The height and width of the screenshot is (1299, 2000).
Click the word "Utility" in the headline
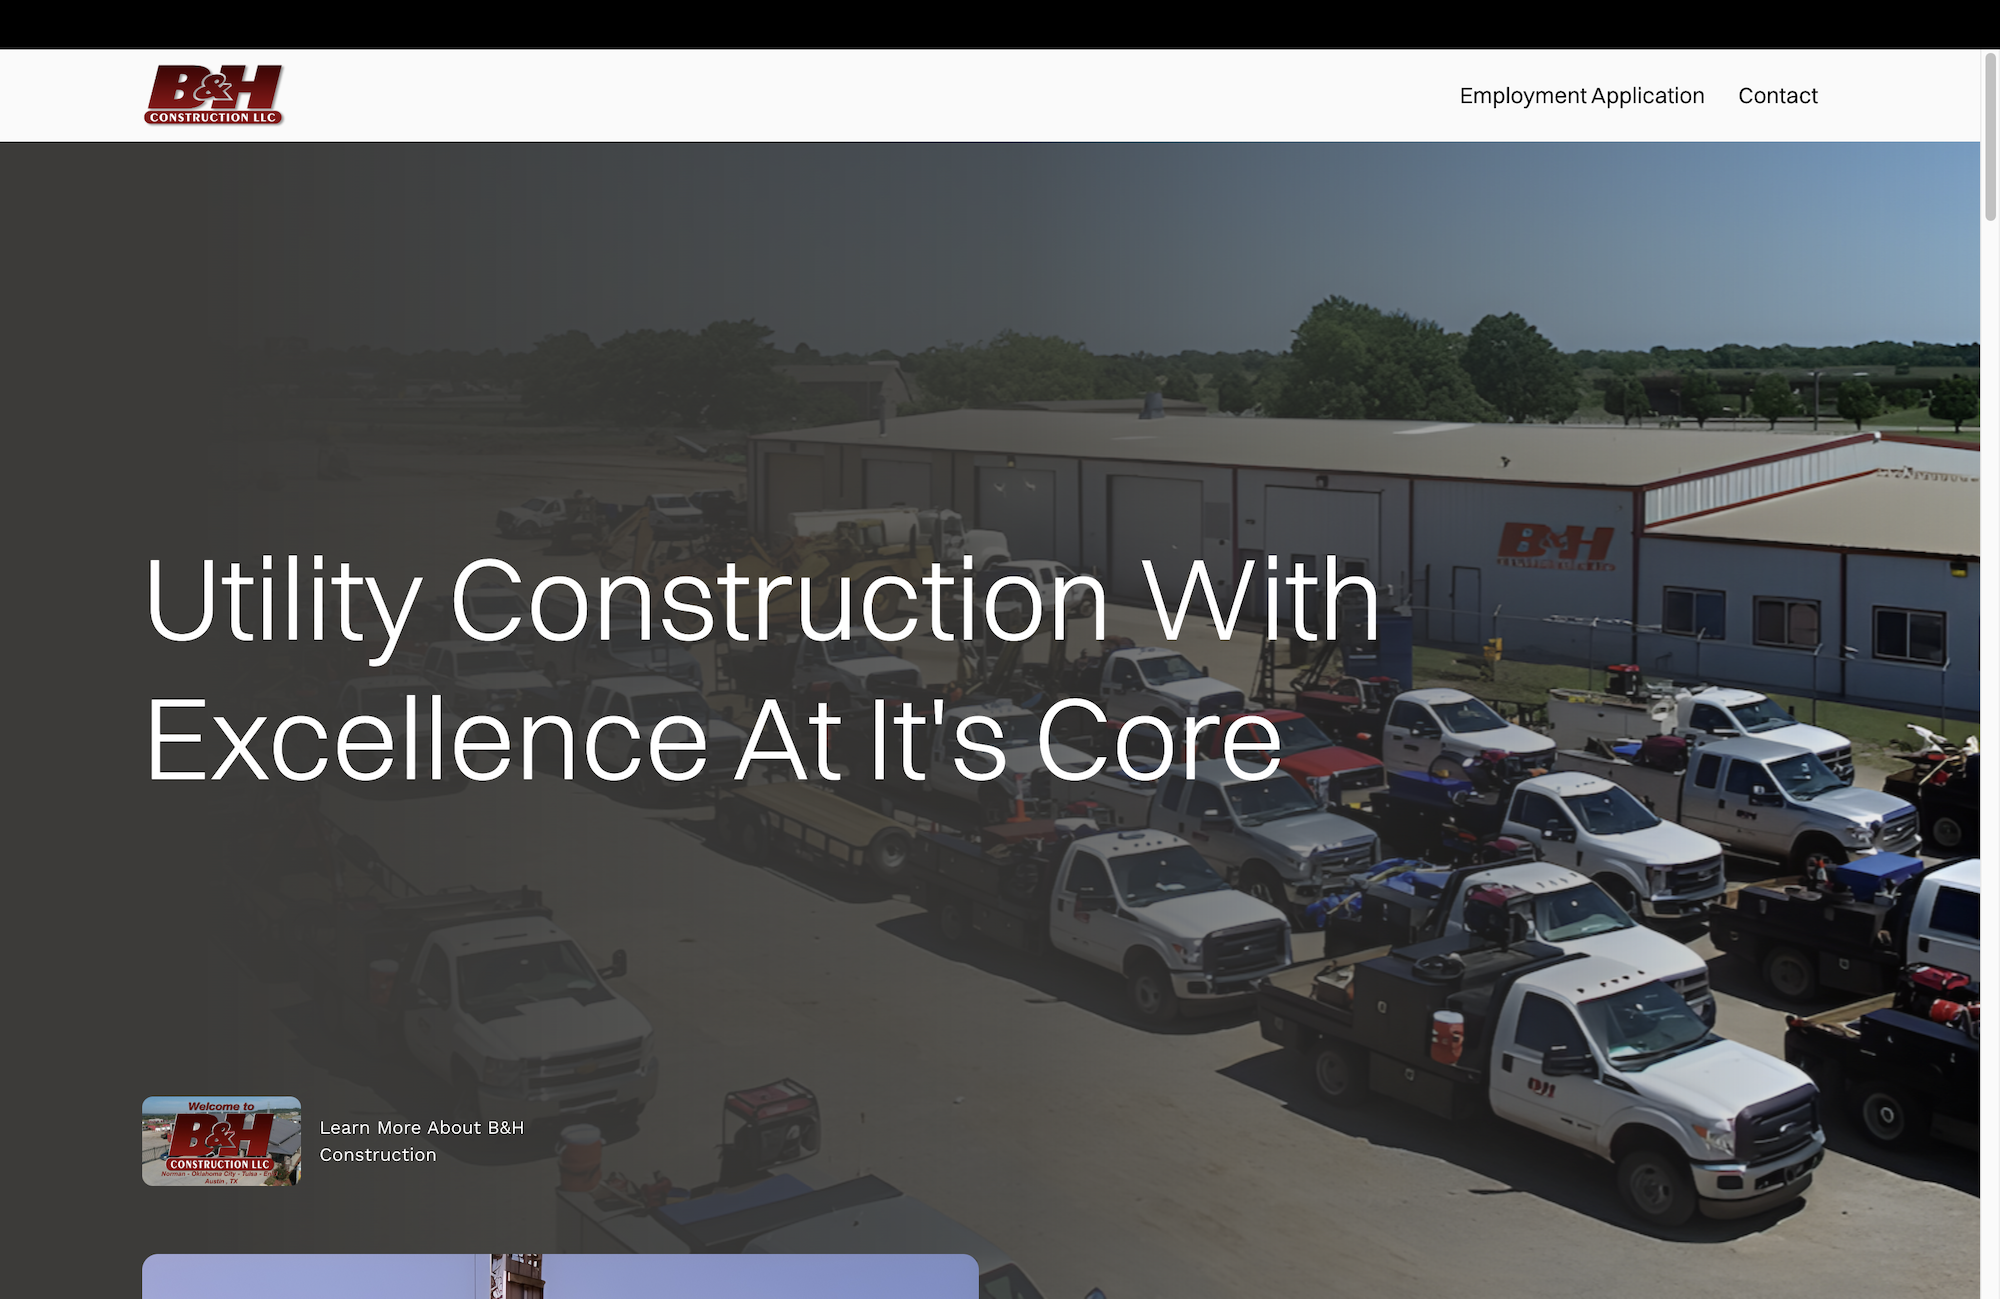pos(283,600)
